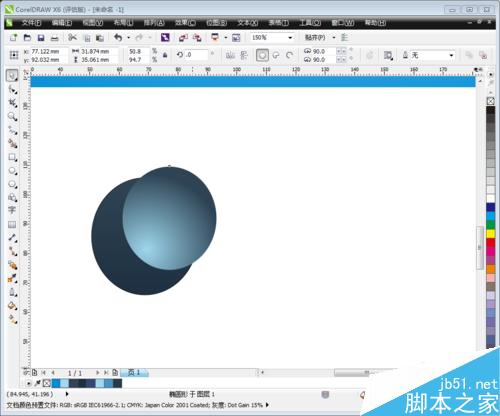The image size is (500, 416).
Task: Select the Smart Fill tool
Action: point(13,144)
